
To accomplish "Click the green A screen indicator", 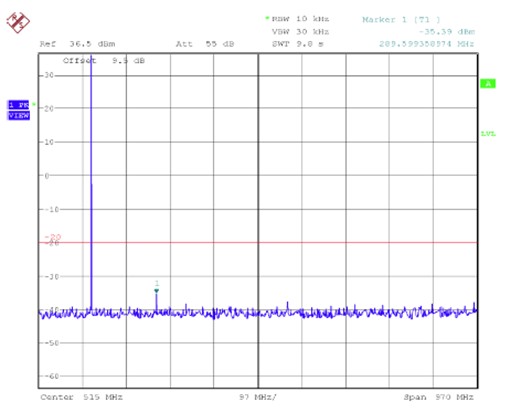I will (x=488, y=83).
